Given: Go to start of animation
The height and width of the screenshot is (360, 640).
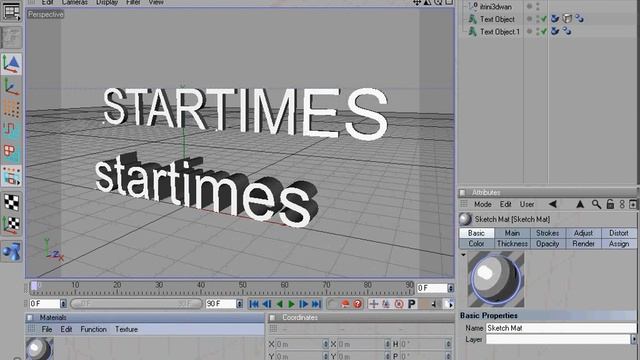Looking at the screenshot, I should (x=253, y=304).
